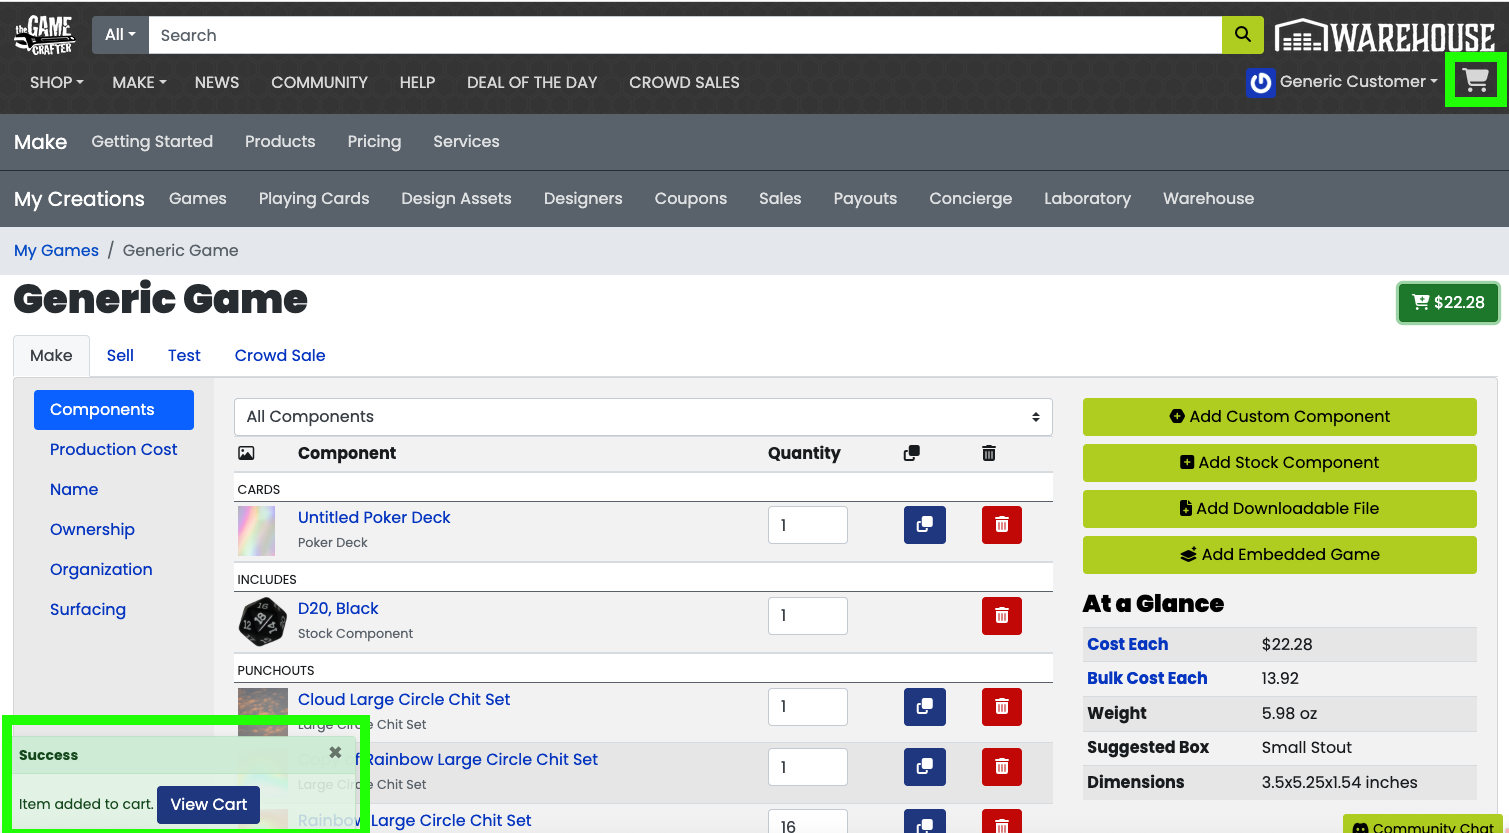Screen dimensions: 1509x833
Task: Open Payouts under My Creations
Action: [865, 199]
